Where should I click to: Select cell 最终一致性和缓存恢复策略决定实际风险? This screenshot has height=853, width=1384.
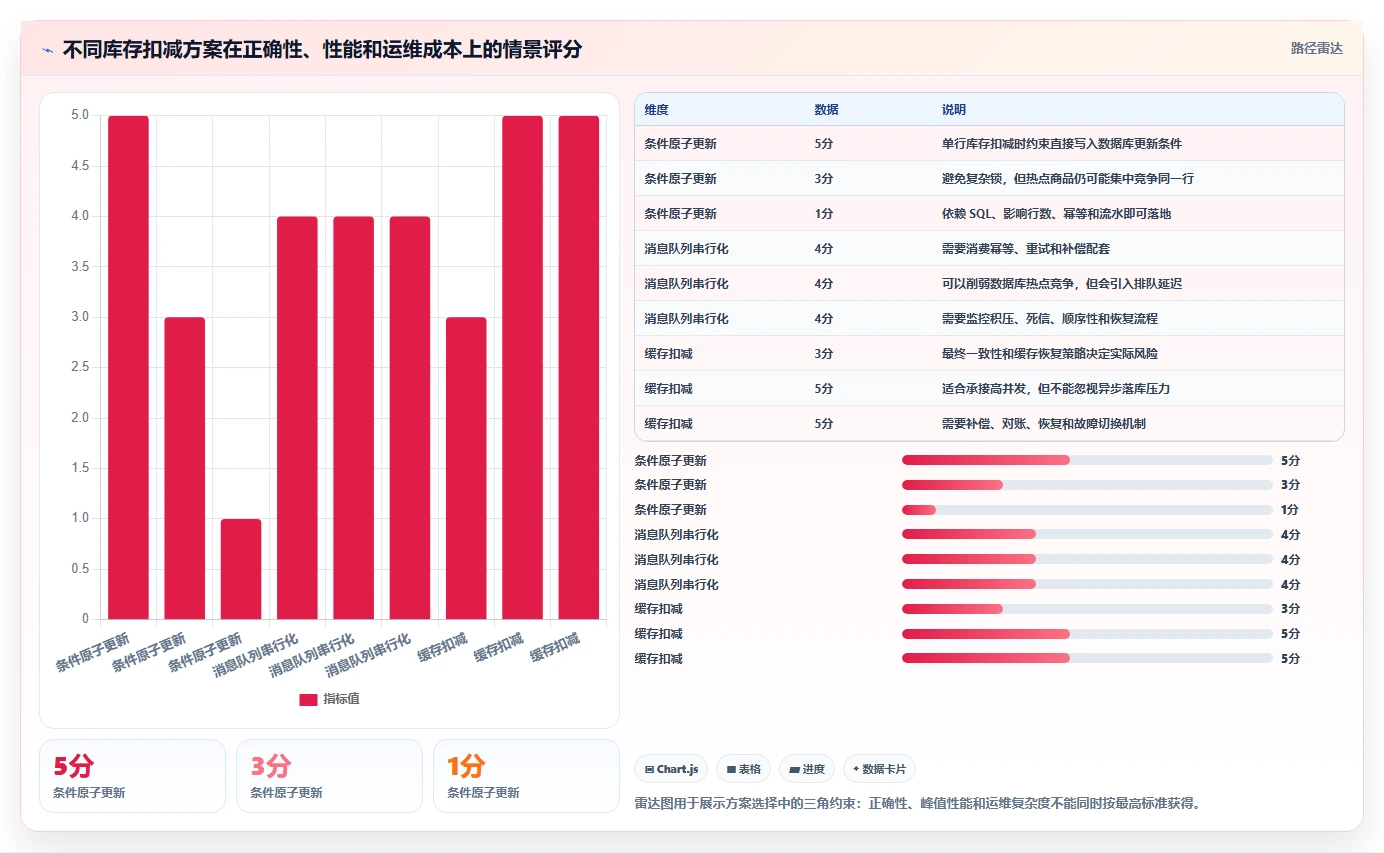[x=1050, y=354]
